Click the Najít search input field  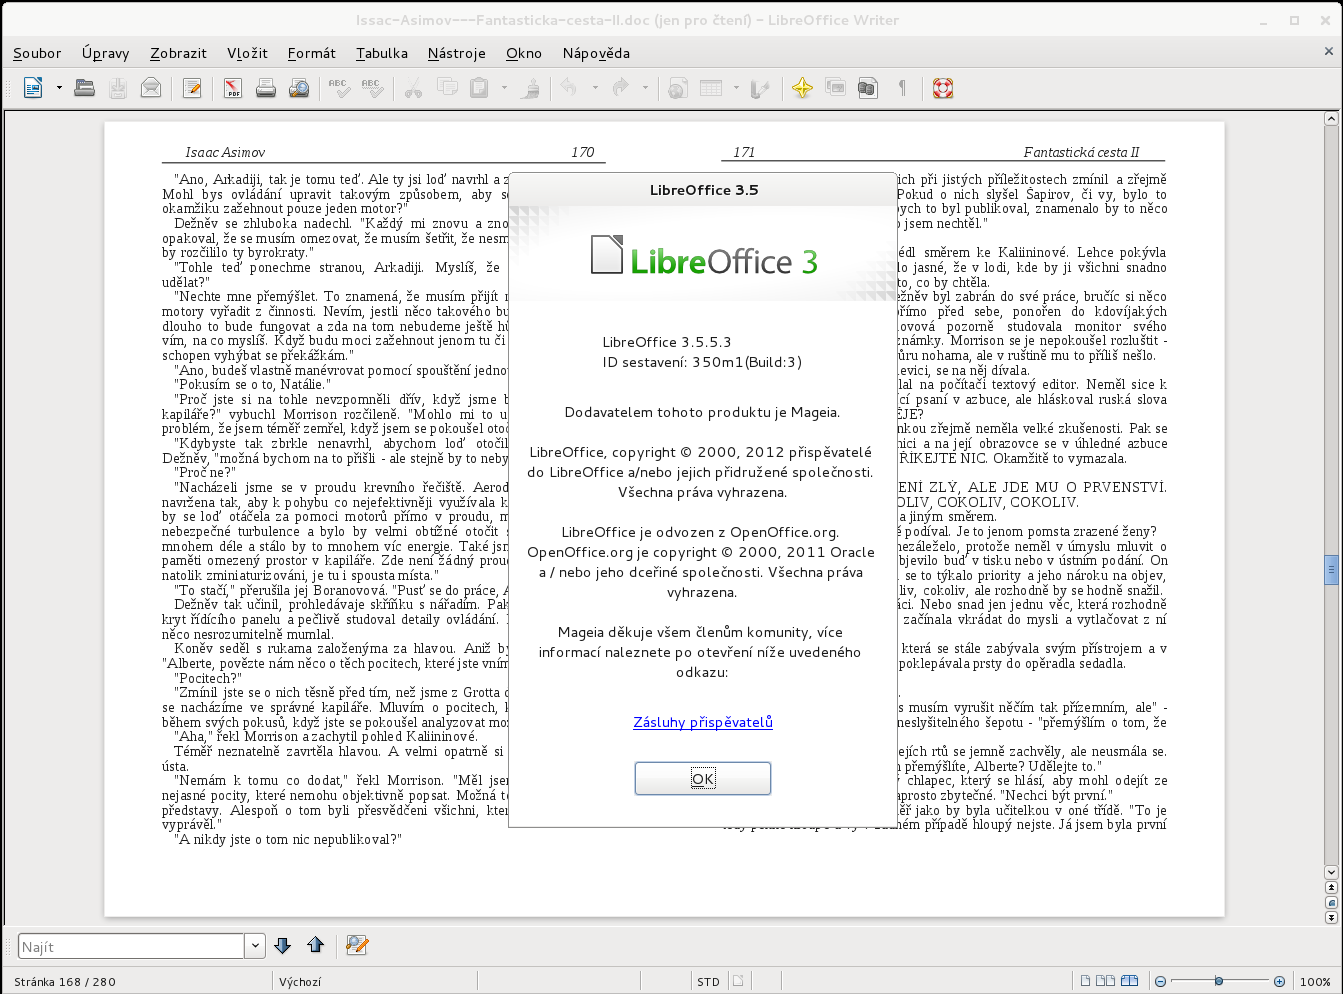(x=131, y=946)
